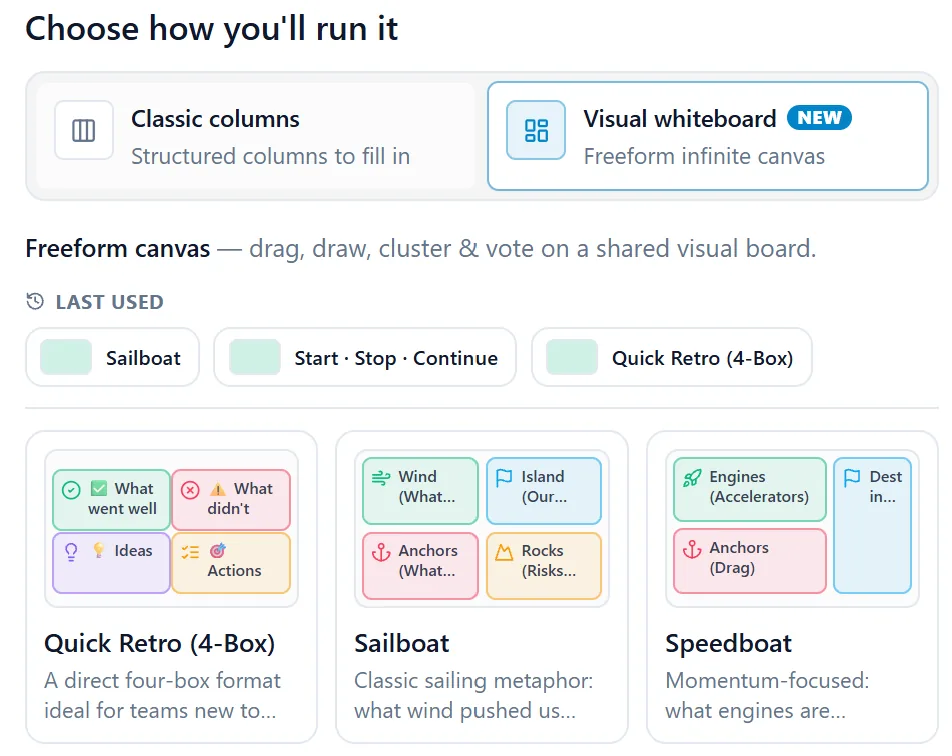Click the 'Island (Our...' box label
Screen dimensions: 952x756
544,486
